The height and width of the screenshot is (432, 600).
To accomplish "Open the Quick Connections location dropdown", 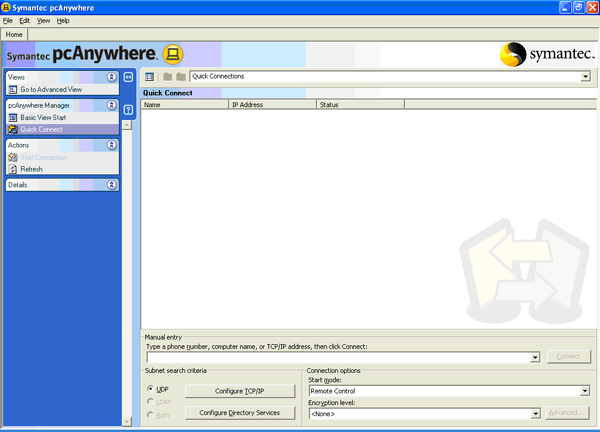I will click(585, 77).
